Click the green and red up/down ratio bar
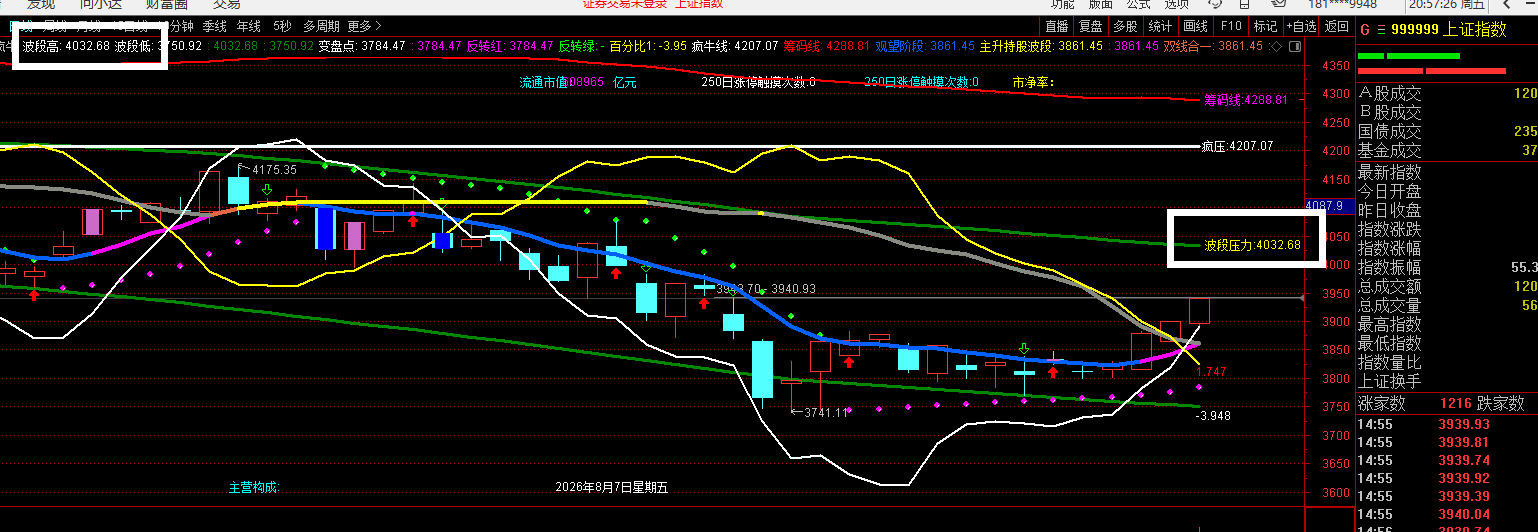 coord(1432,63)
